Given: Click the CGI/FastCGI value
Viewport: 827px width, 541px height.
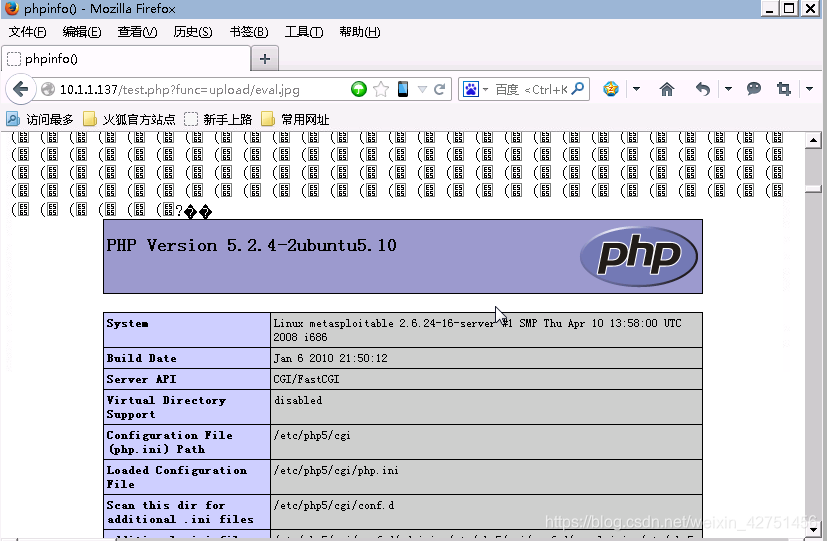Looking at the screenshot, I should [x=306, y=379].
